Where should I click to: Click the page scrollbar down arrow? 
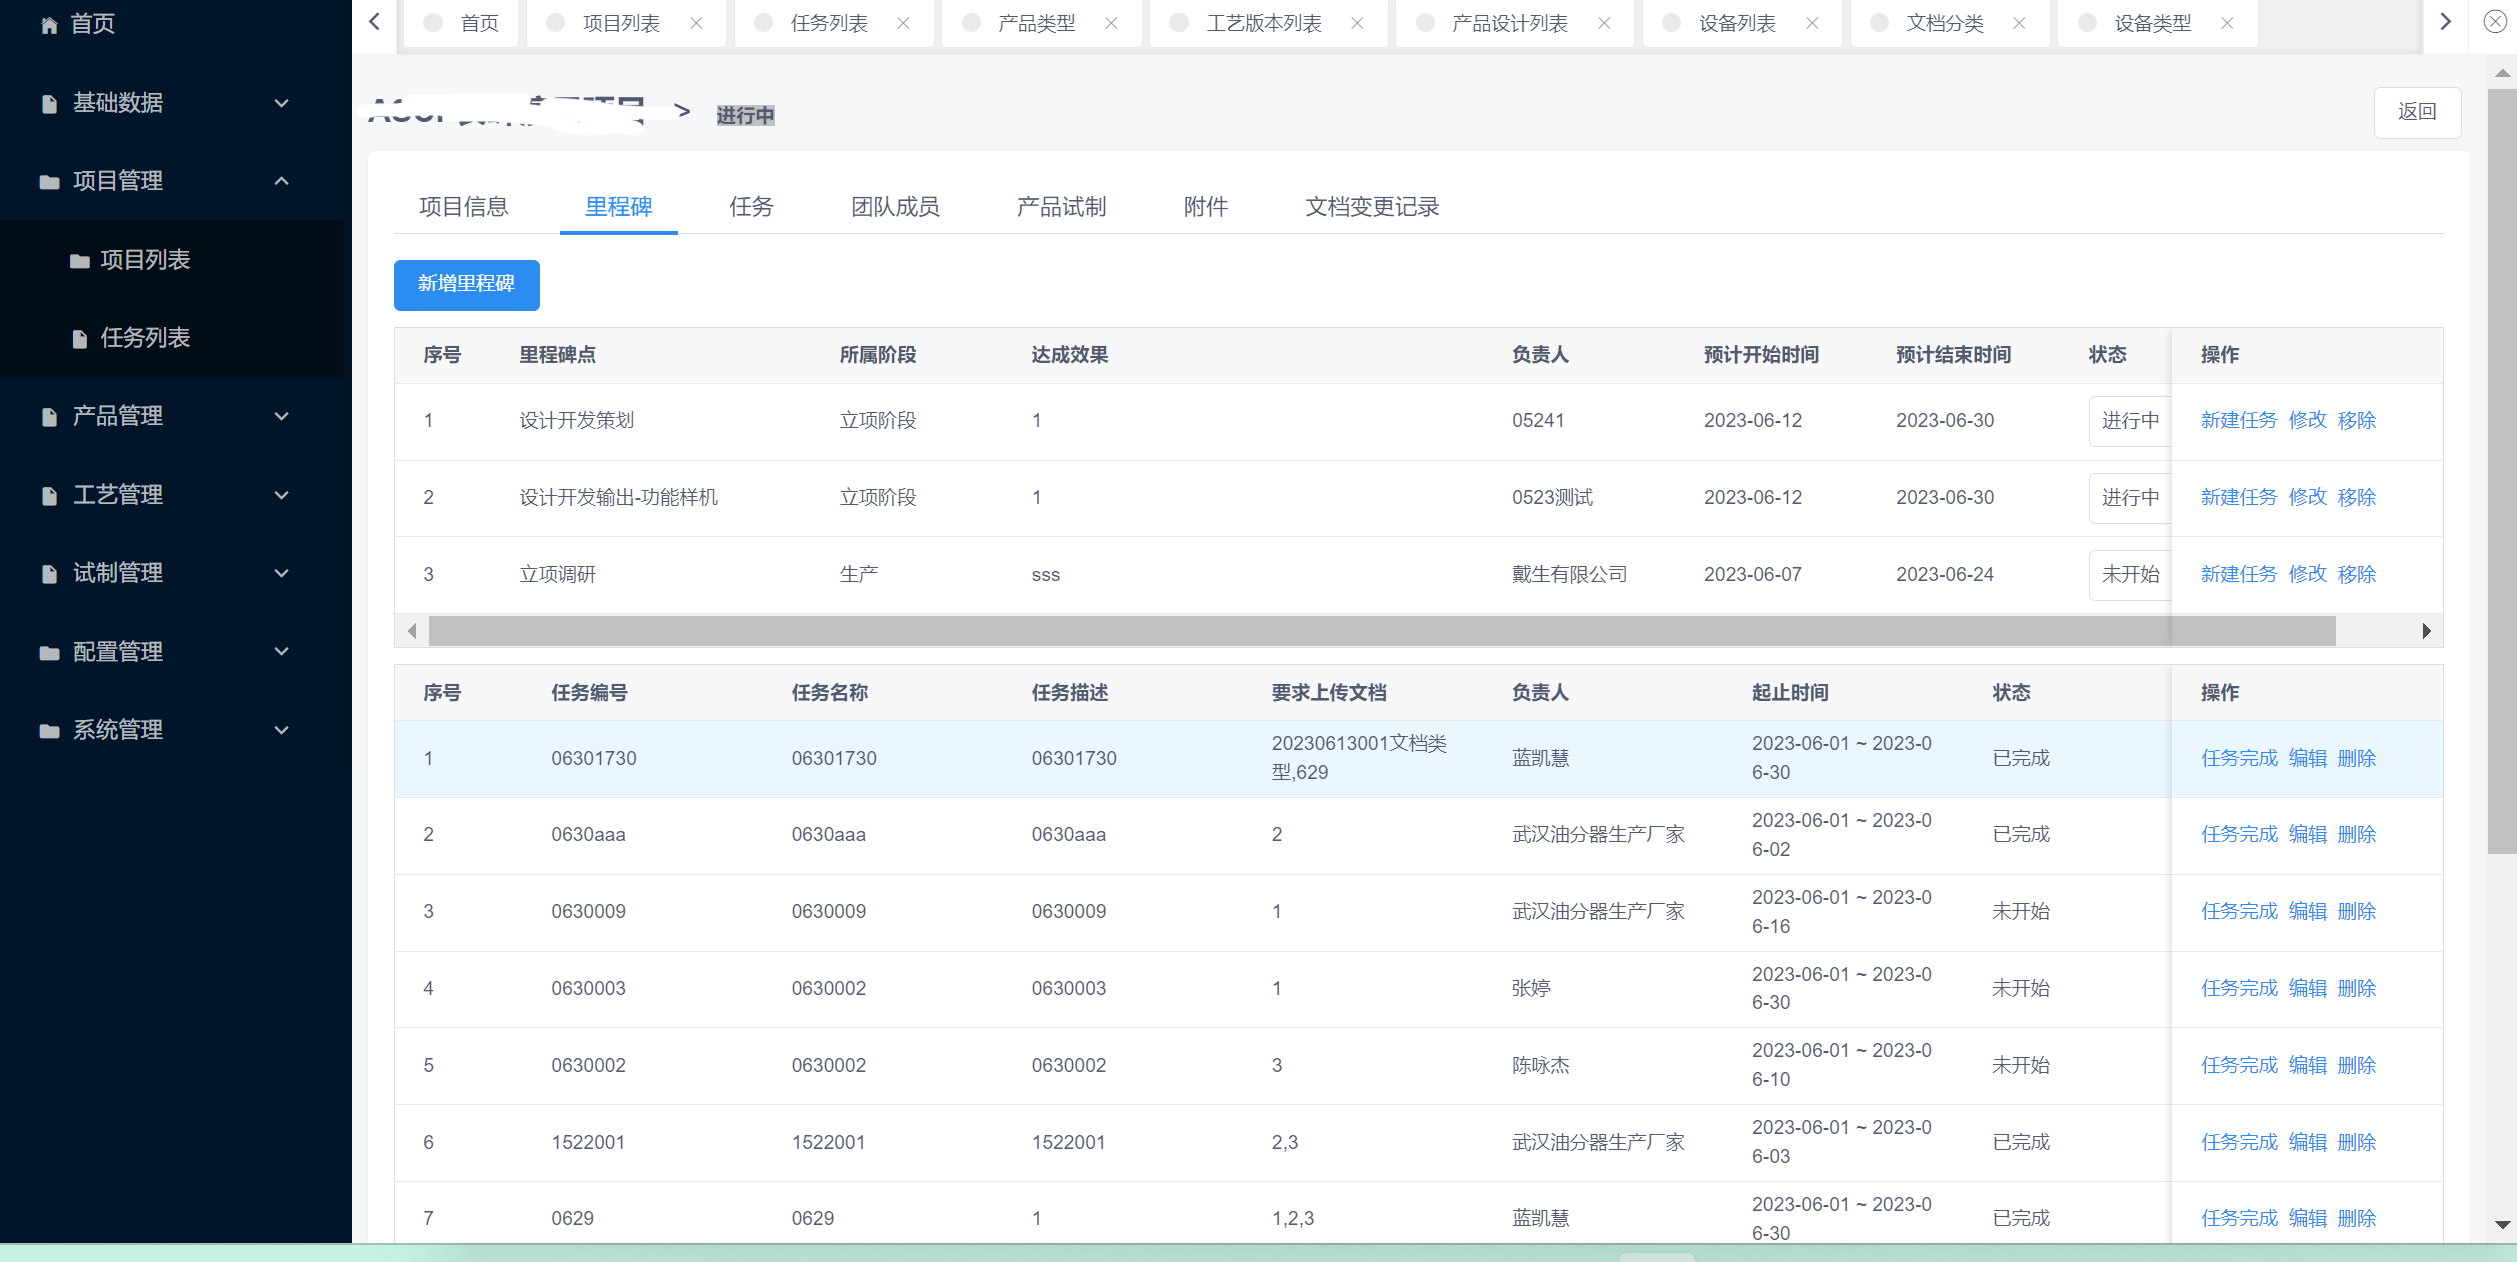click(x=2502, y=1225)
